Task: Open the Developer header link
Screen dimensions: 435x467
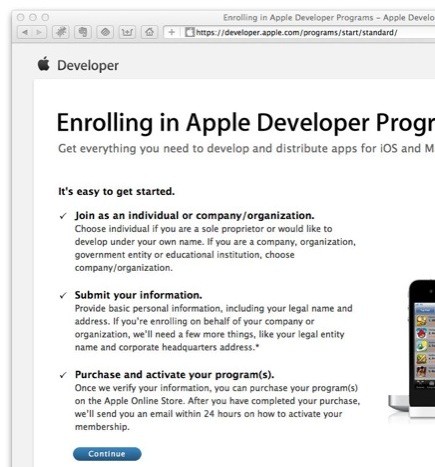Action: click(x=88, y=65)
